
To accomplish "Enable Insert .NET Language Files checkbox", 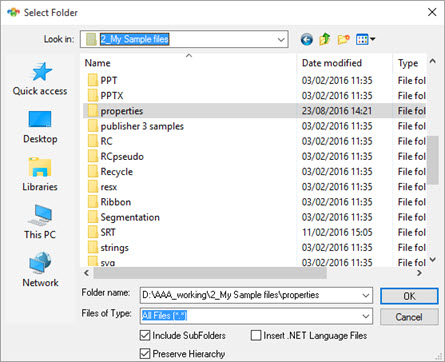I will [x=256, y=335].
